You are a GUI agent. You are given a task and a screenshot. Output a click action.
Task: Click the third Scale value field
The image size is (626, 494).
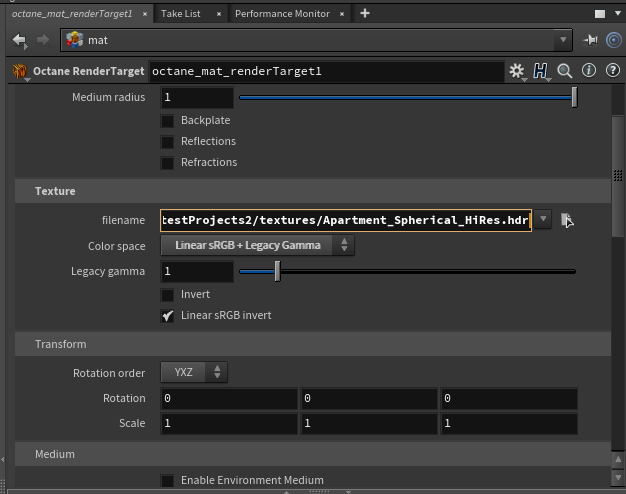(x=509, y=423)
